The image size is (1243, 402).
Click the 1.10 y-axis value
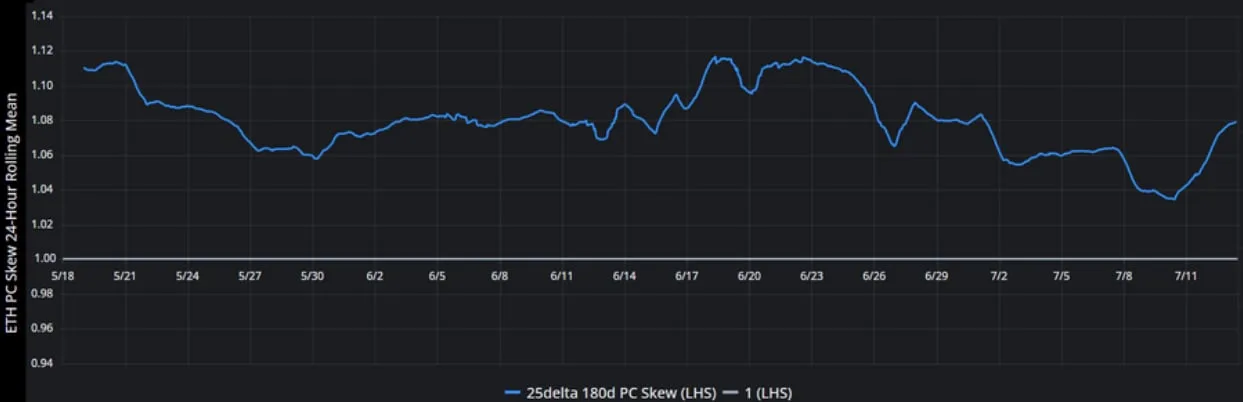point(43,86)
